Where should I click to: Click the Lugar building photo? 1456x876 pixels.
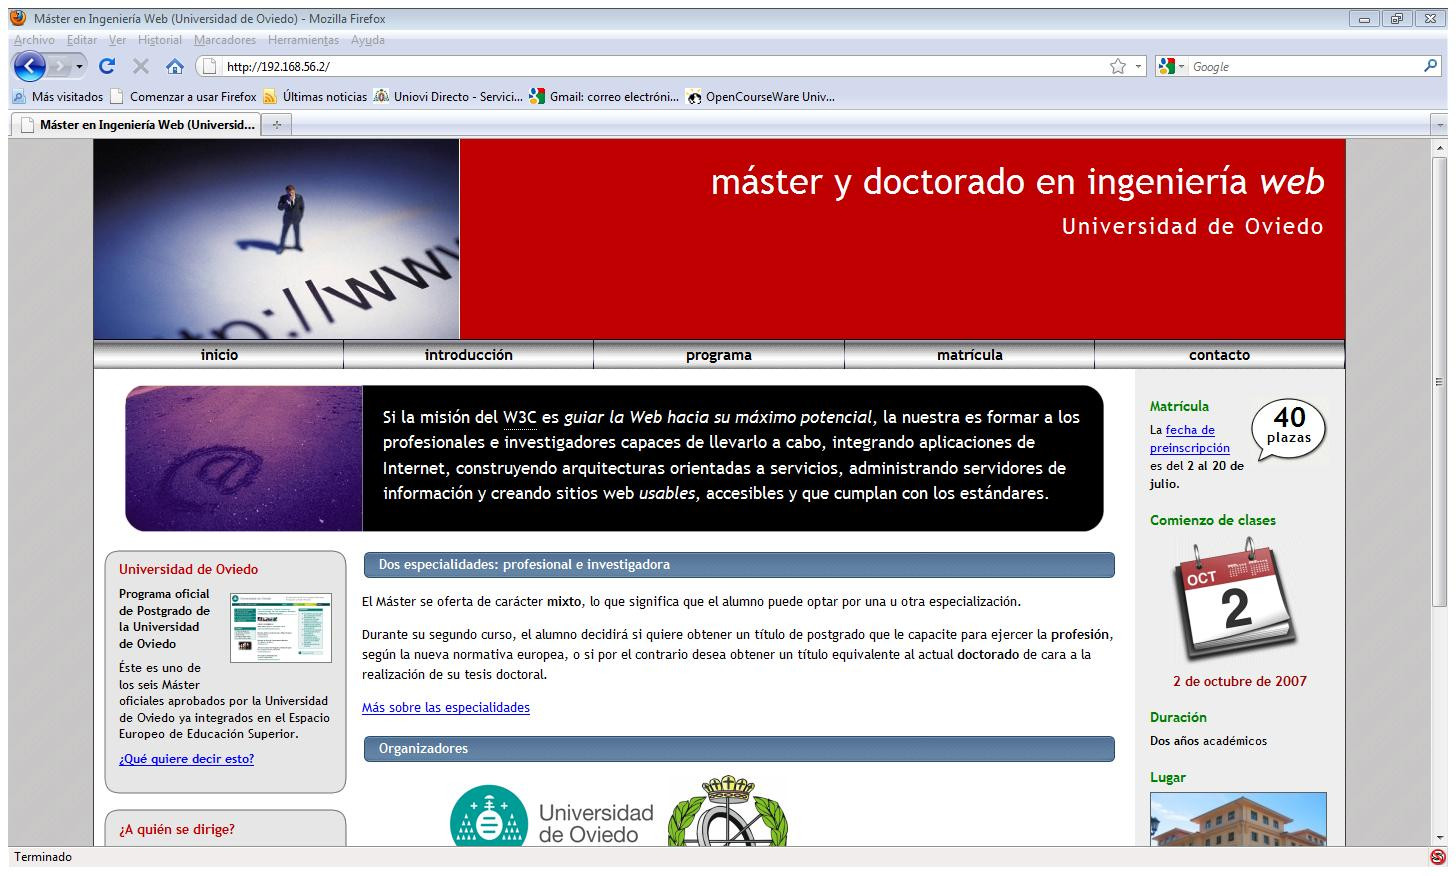(1238, 819)
